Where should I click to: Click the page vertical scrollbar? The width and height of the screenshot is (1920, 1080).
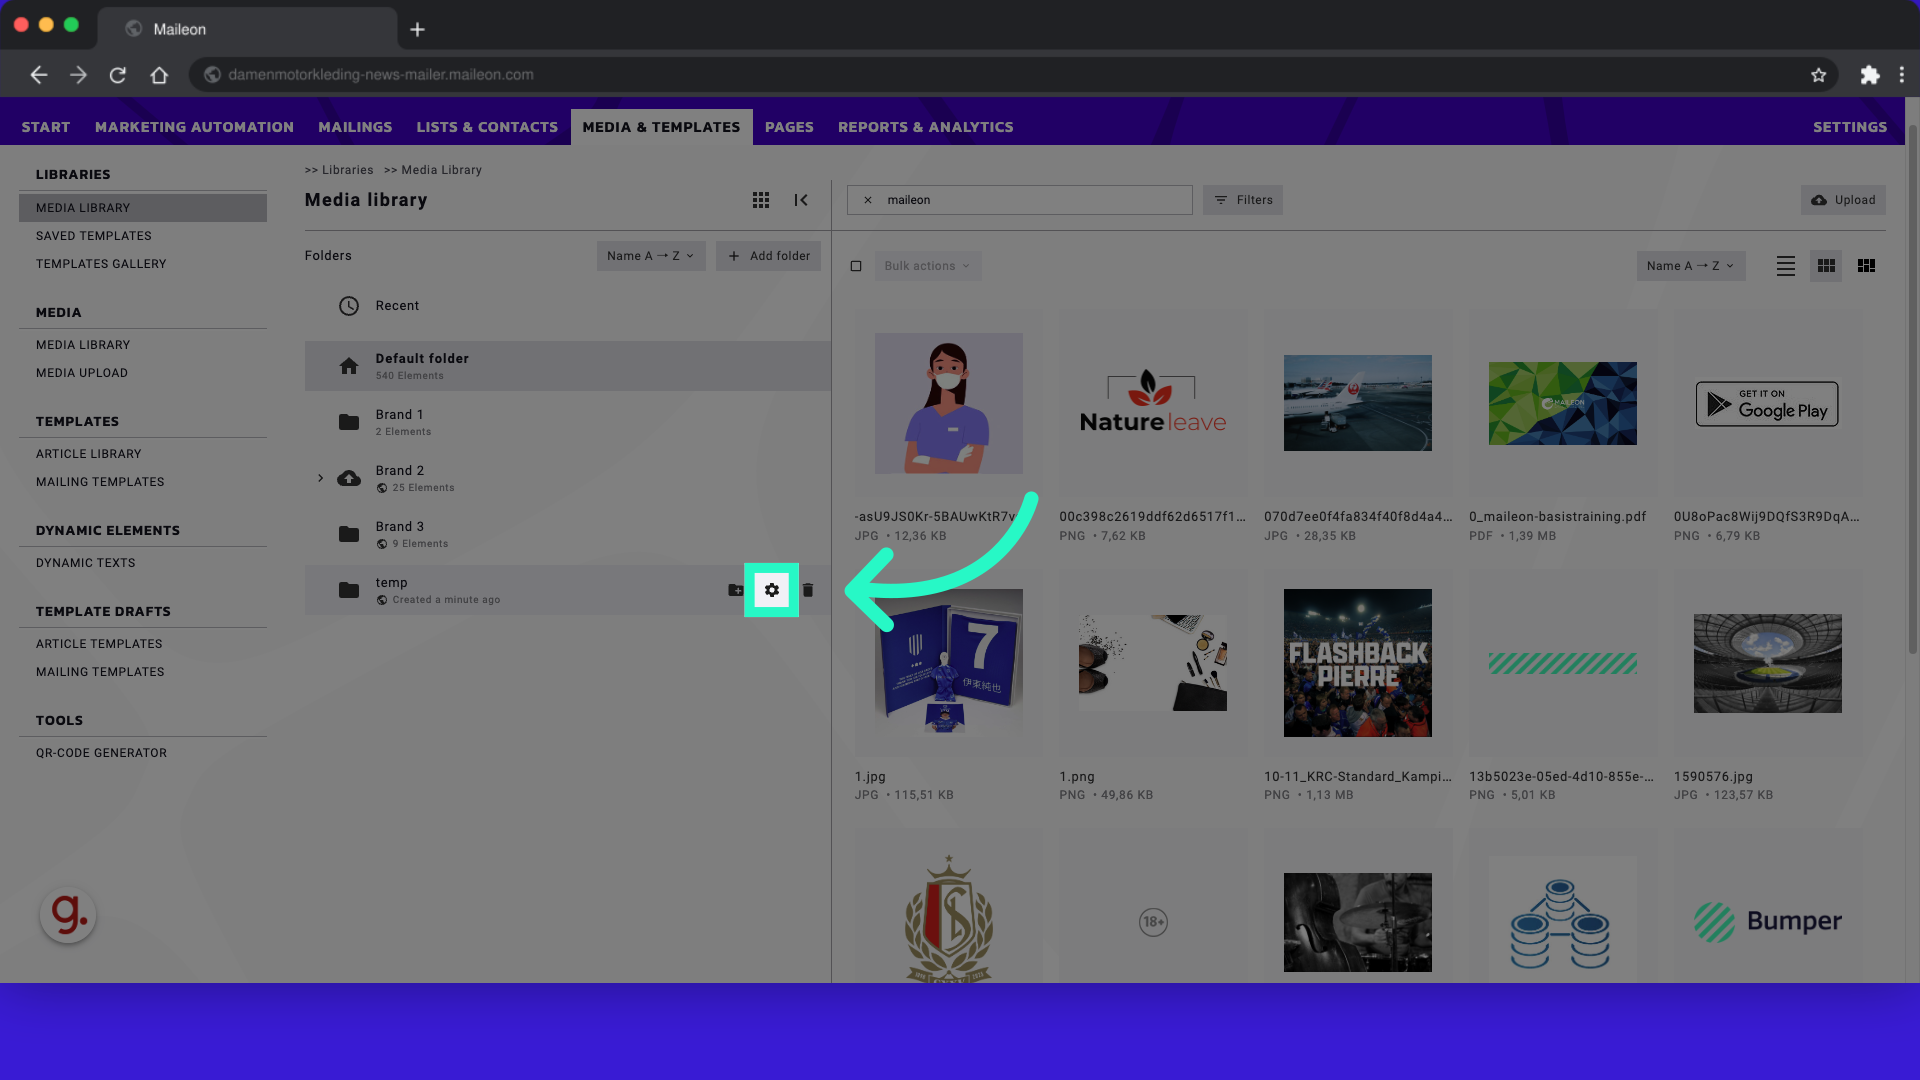tap(1912, 390)
